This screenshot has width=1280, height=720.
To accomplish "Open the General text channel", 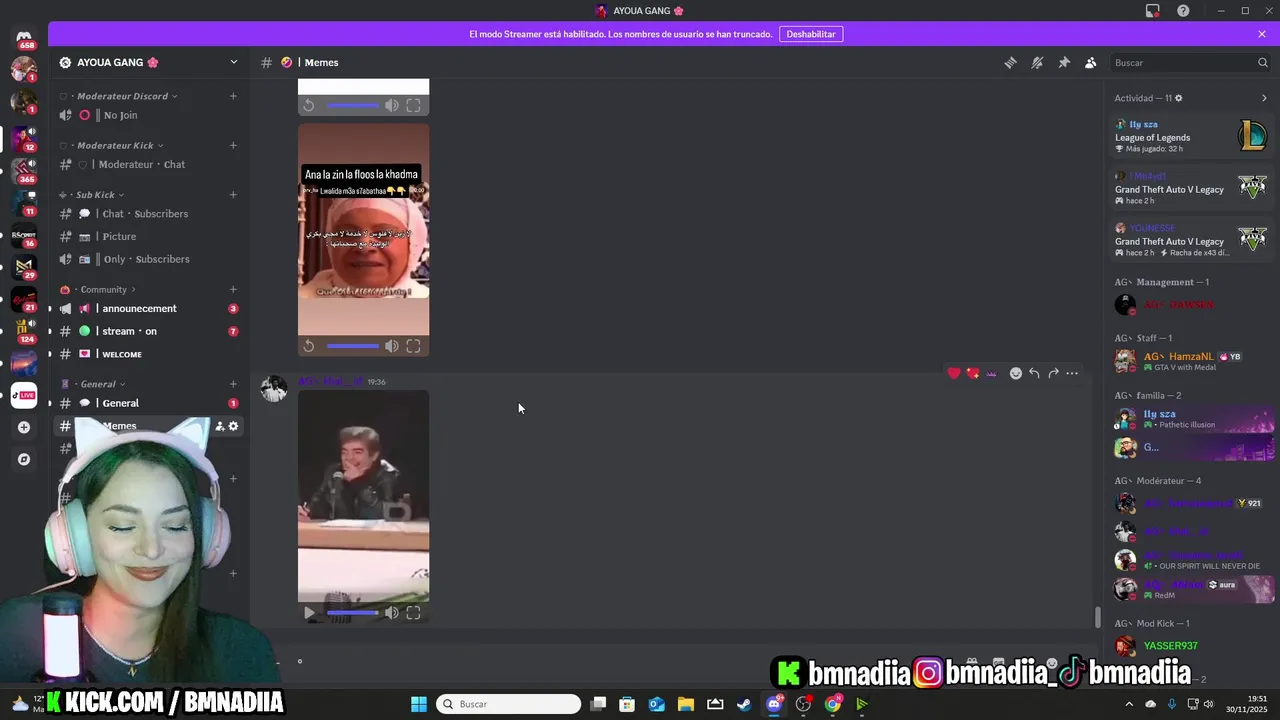I will pyautogui.click(x=148, y=403).
